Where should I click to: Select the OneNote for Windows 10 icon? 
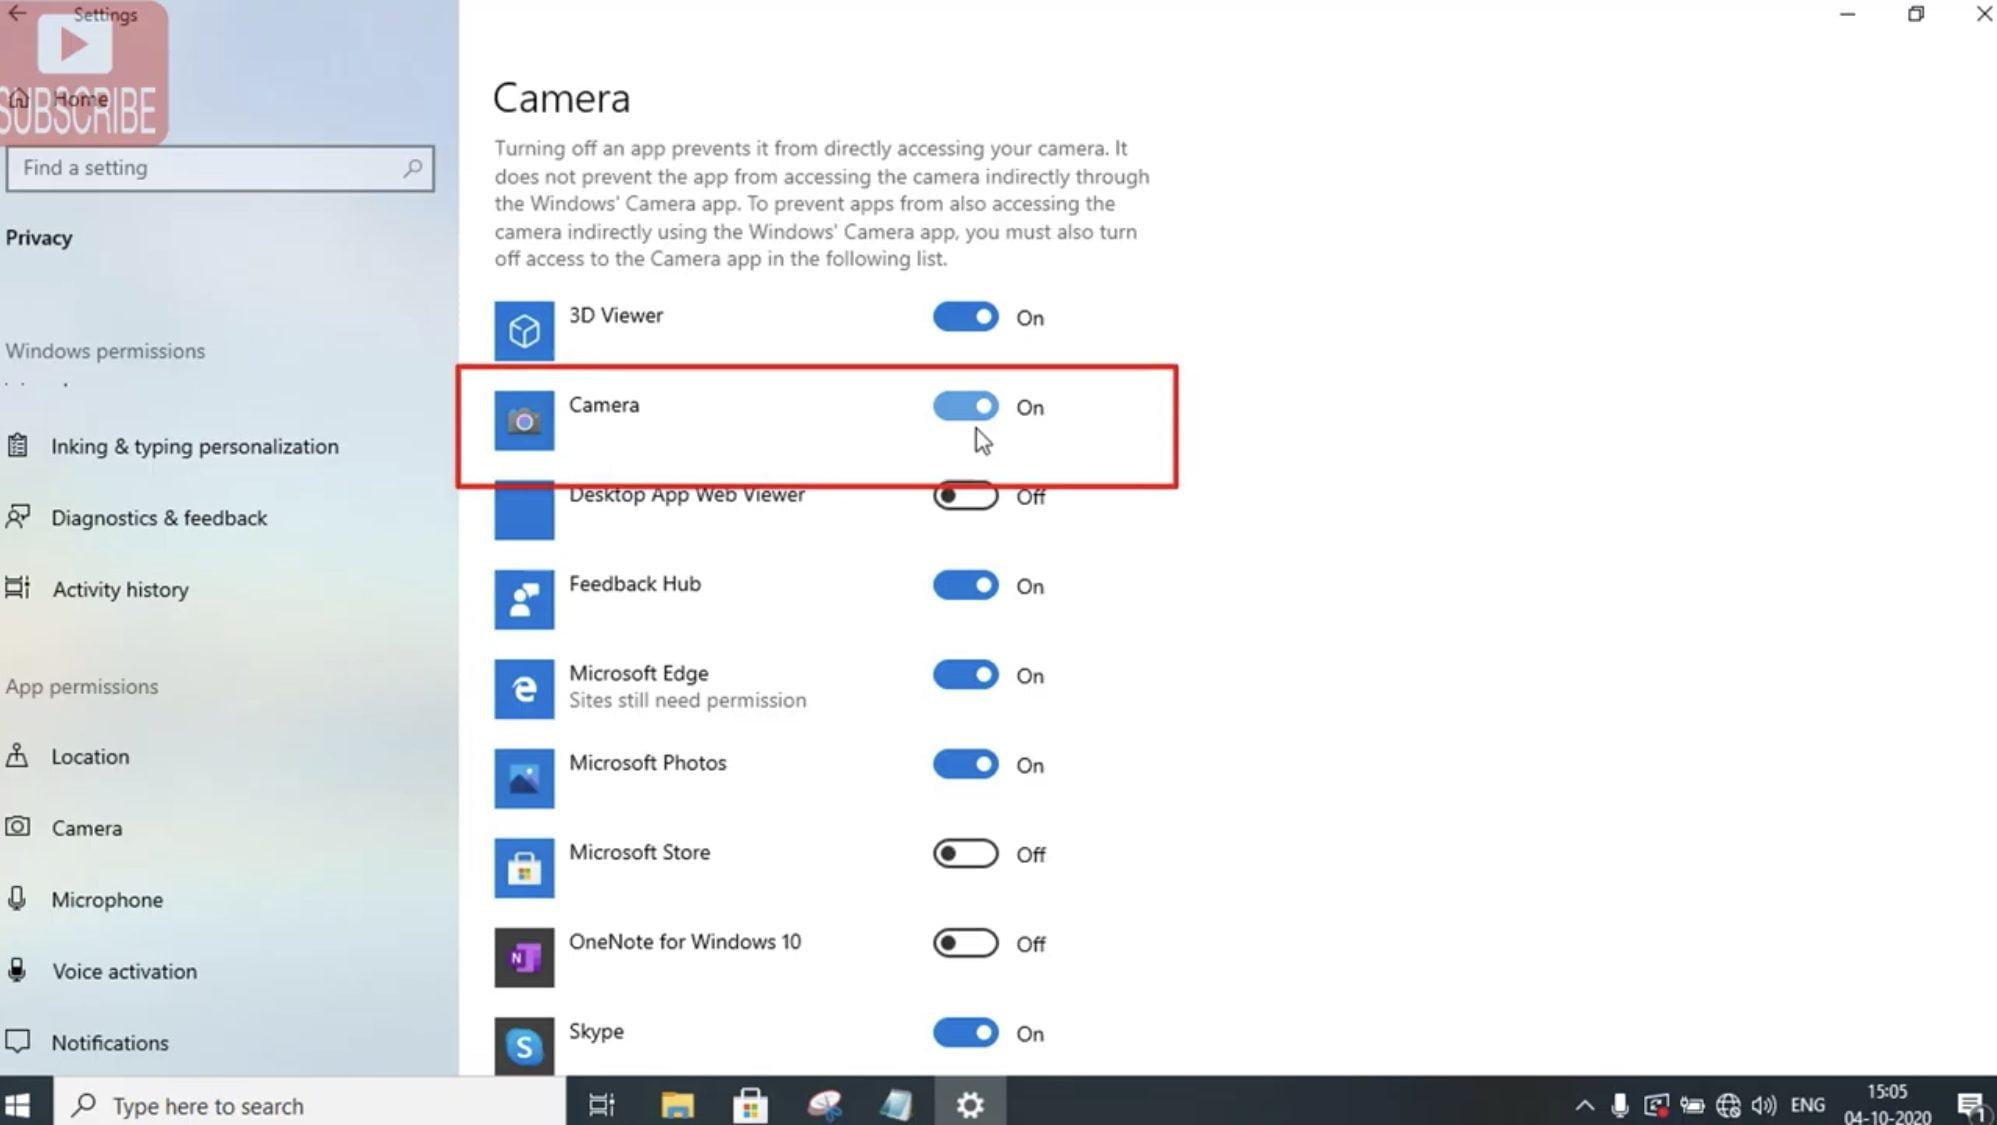point(524,957)
